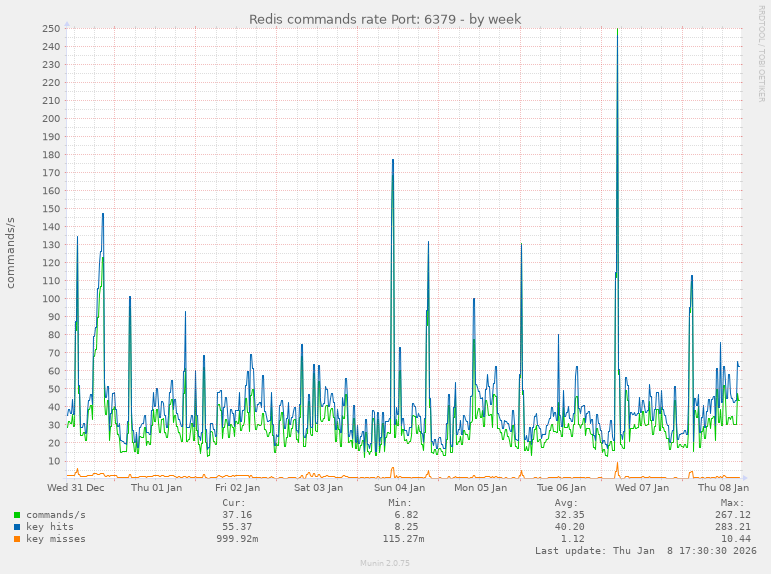Click the 50 y-axis tick label
Image resolution: width=771 pixels, height=574 pixels.
point(54,389)
